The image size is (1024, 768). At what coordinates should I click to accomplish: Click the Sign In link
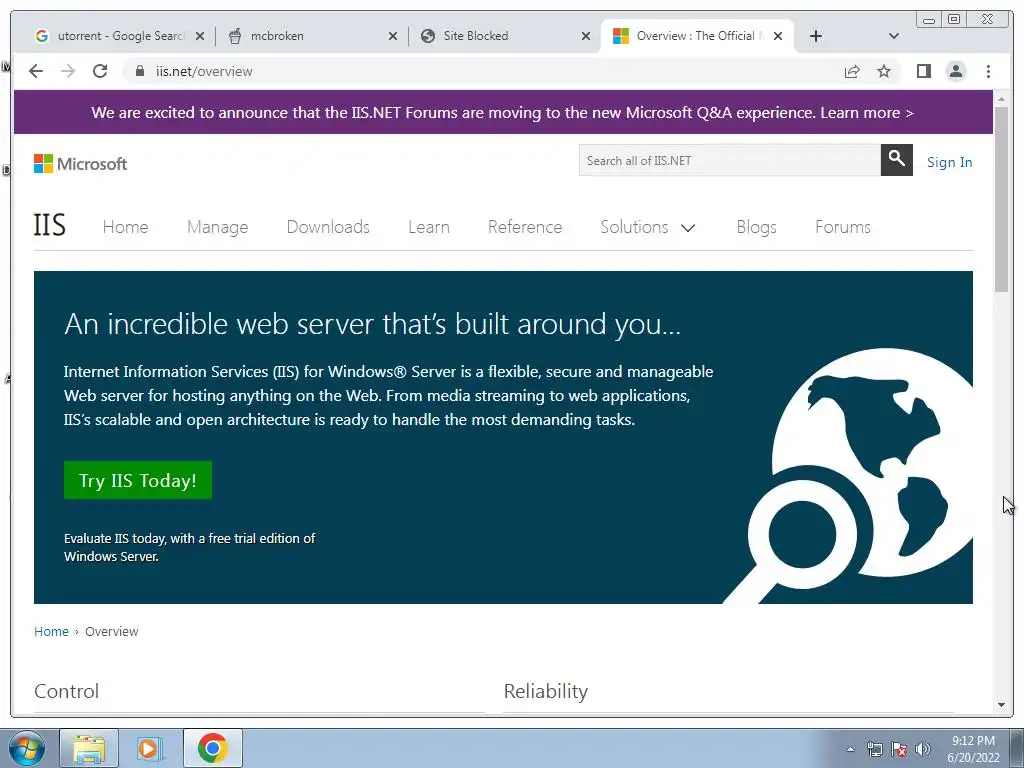tap(950, 162)
